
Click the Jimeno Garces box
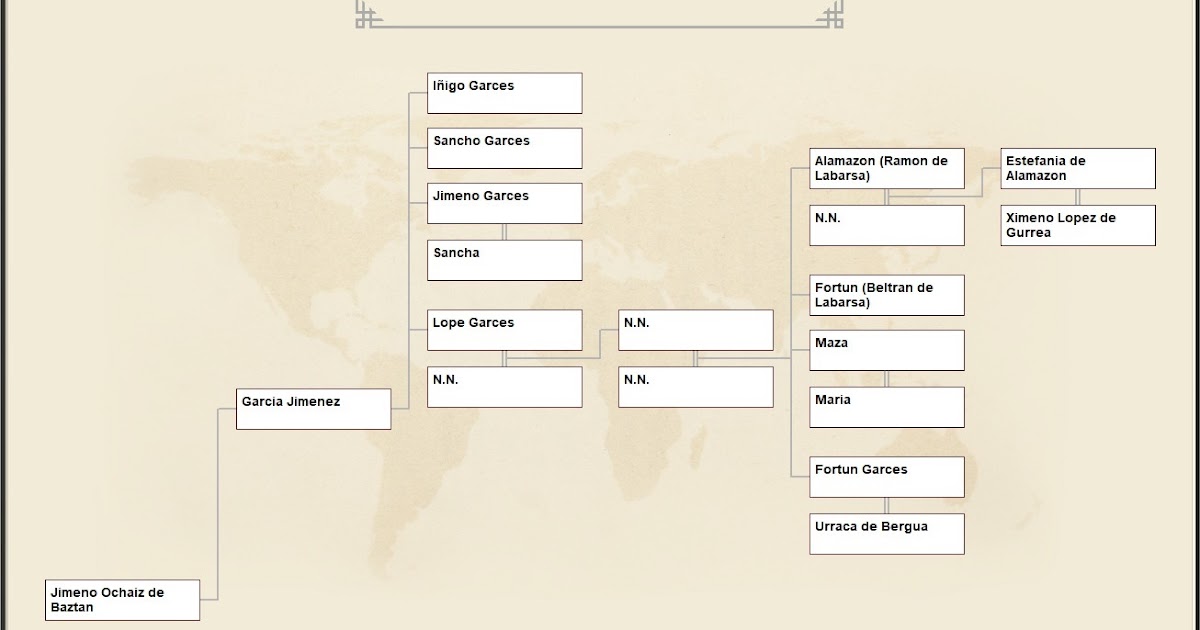(504, 202)
